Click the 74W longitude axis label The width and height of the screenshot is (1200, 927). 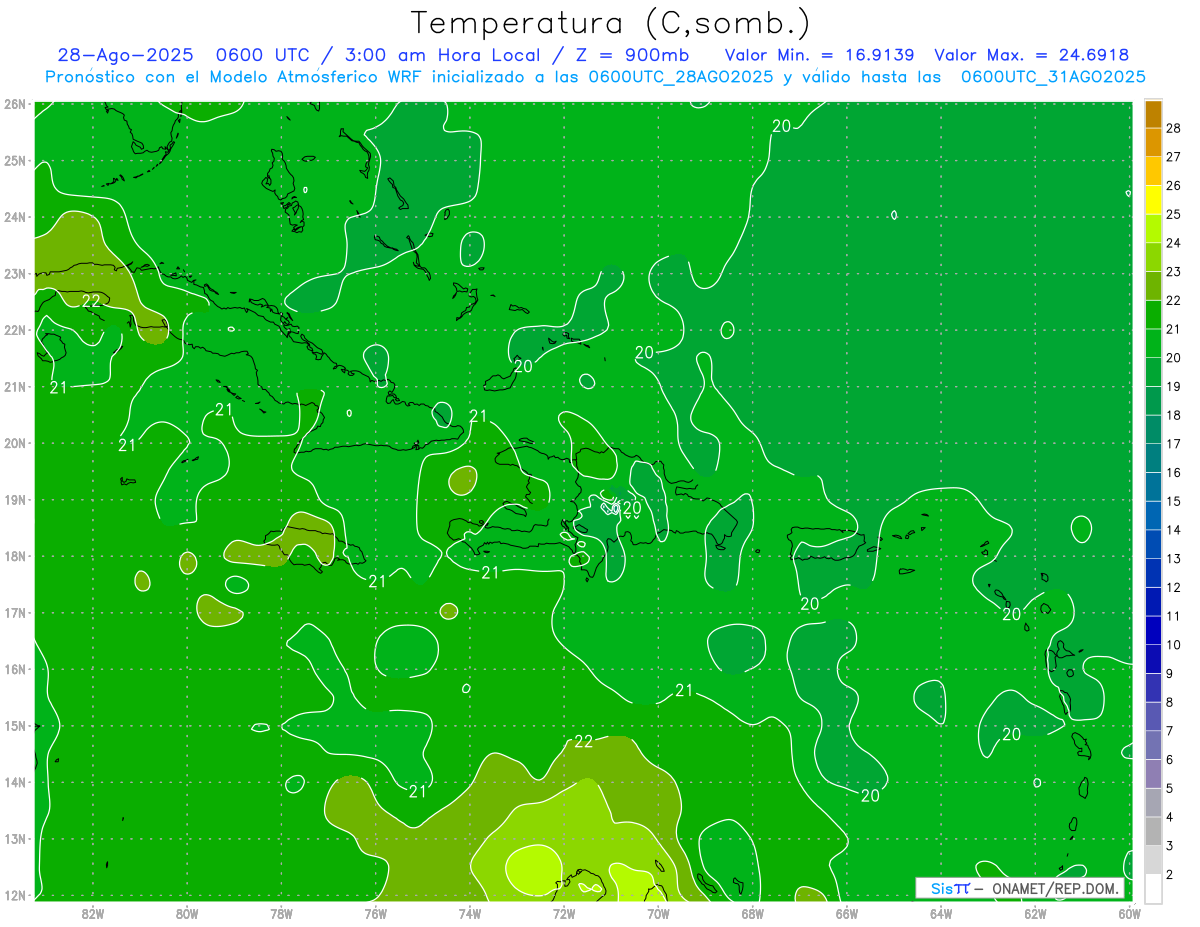(x=470, y=913)
